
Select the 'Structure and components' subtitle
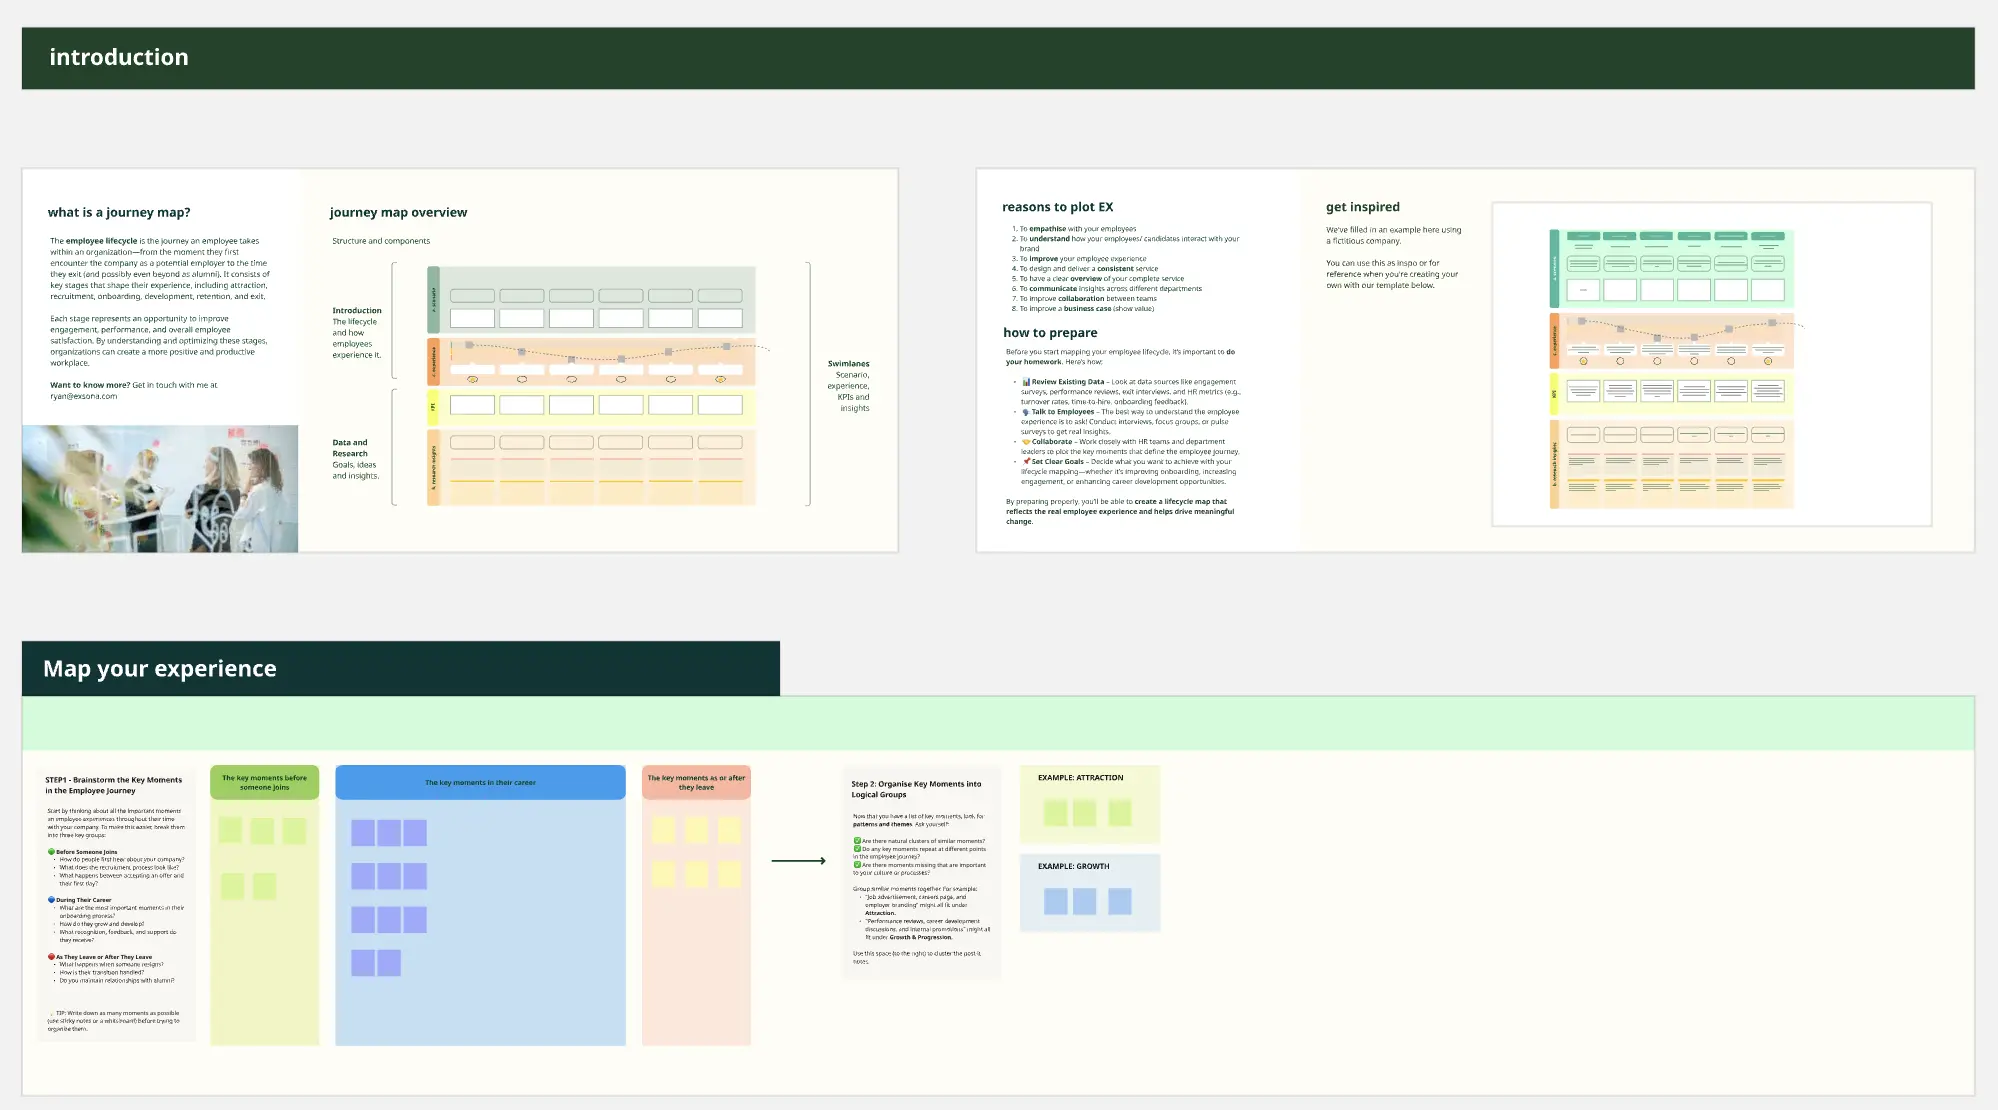381,241
